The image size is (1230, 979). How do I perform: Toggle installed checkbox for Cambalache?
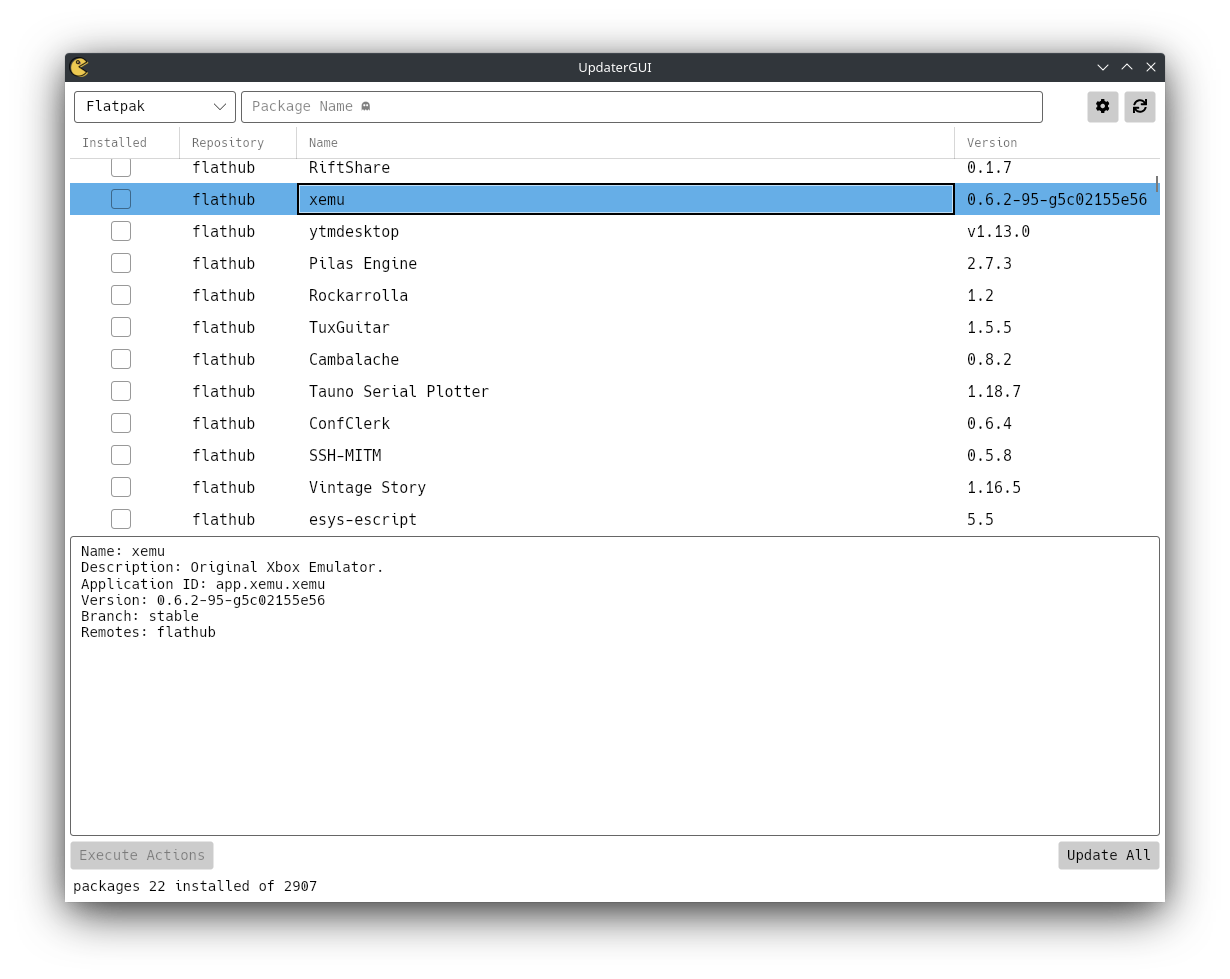pyautogui.click(x=121, y=359)
